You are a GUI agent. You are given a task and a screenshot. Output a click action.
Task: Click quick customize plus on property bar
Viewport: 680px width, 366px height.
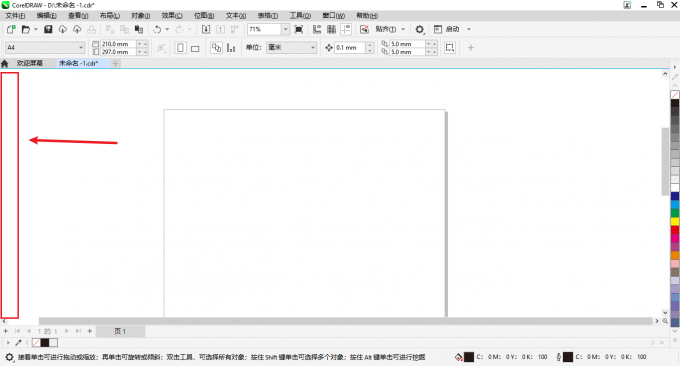[471, 48]
